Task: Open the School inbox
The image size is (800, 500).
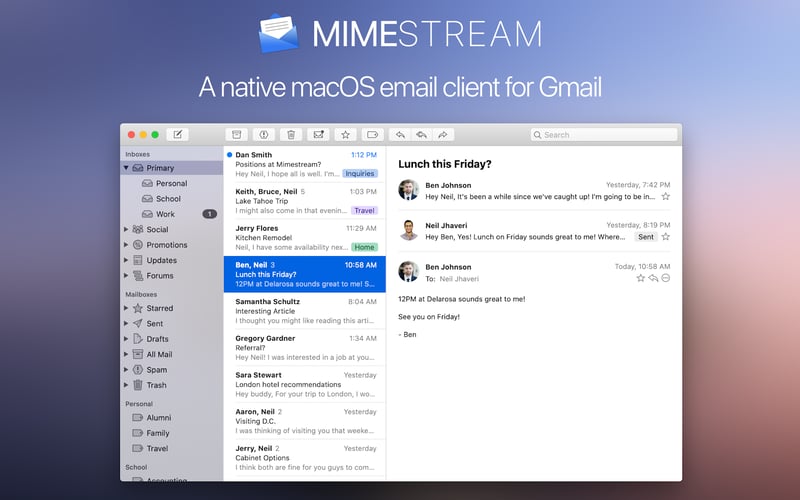Action: tap(172, 198)
